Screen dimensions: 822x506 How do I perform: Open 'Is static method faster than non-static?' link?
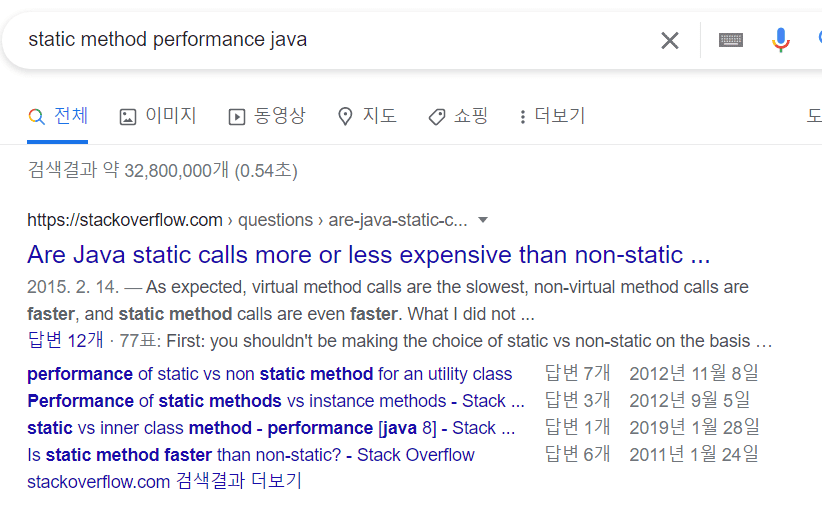point(251,455)
